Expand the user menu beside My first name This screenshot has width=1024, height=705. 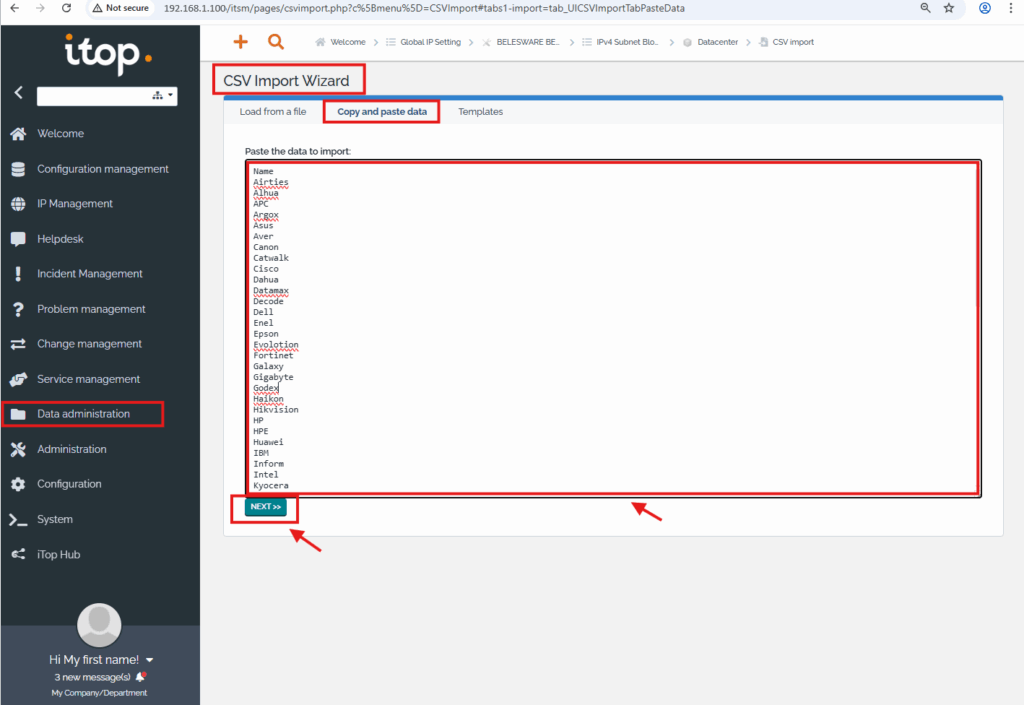[149, 660]
